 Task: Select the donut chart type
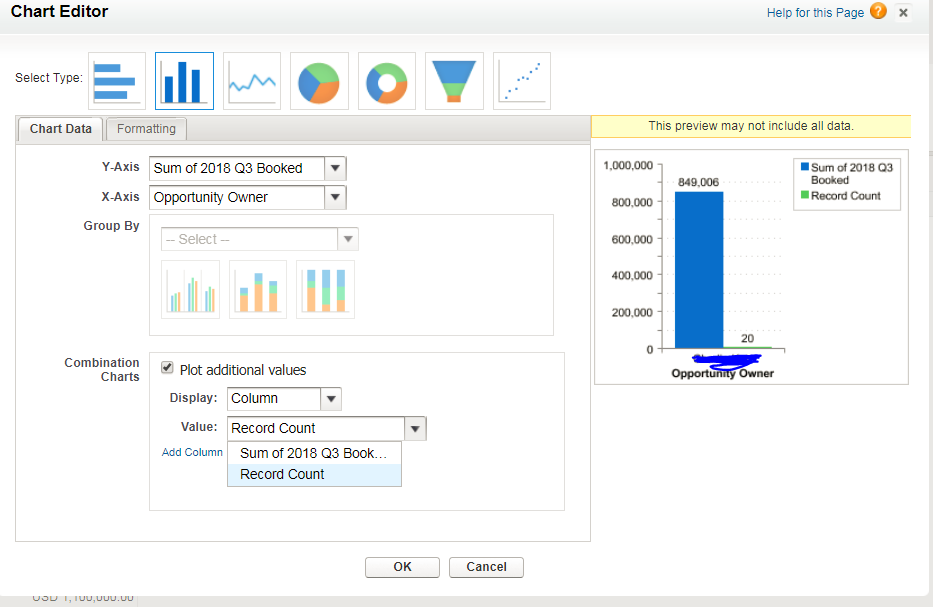pos(387,81)
